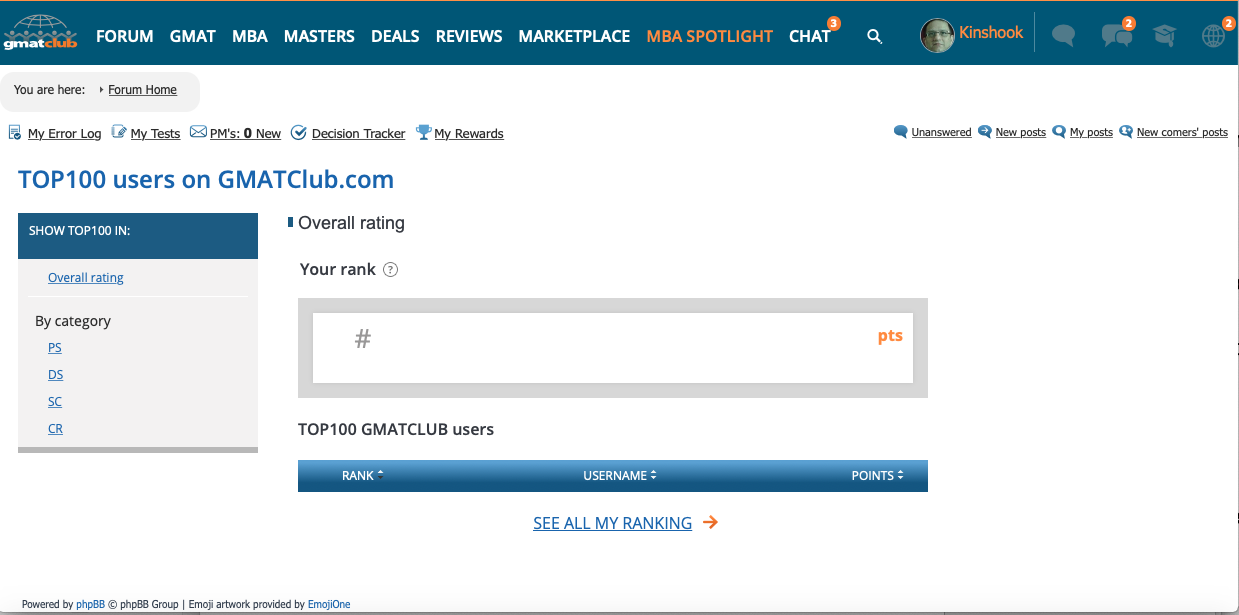Click the Kinshook username
This screenshot has height=615, width=1239.
(x=991, y=32)
